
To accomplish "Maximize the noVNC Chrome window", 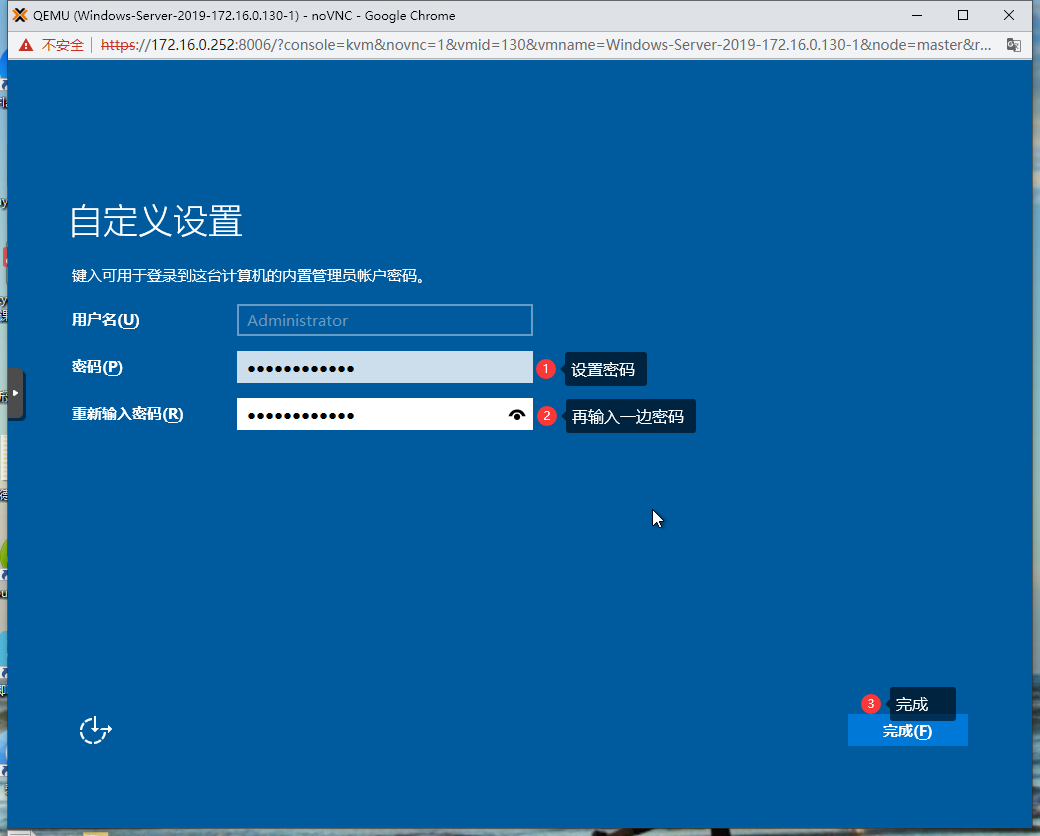I will (963, 15).
